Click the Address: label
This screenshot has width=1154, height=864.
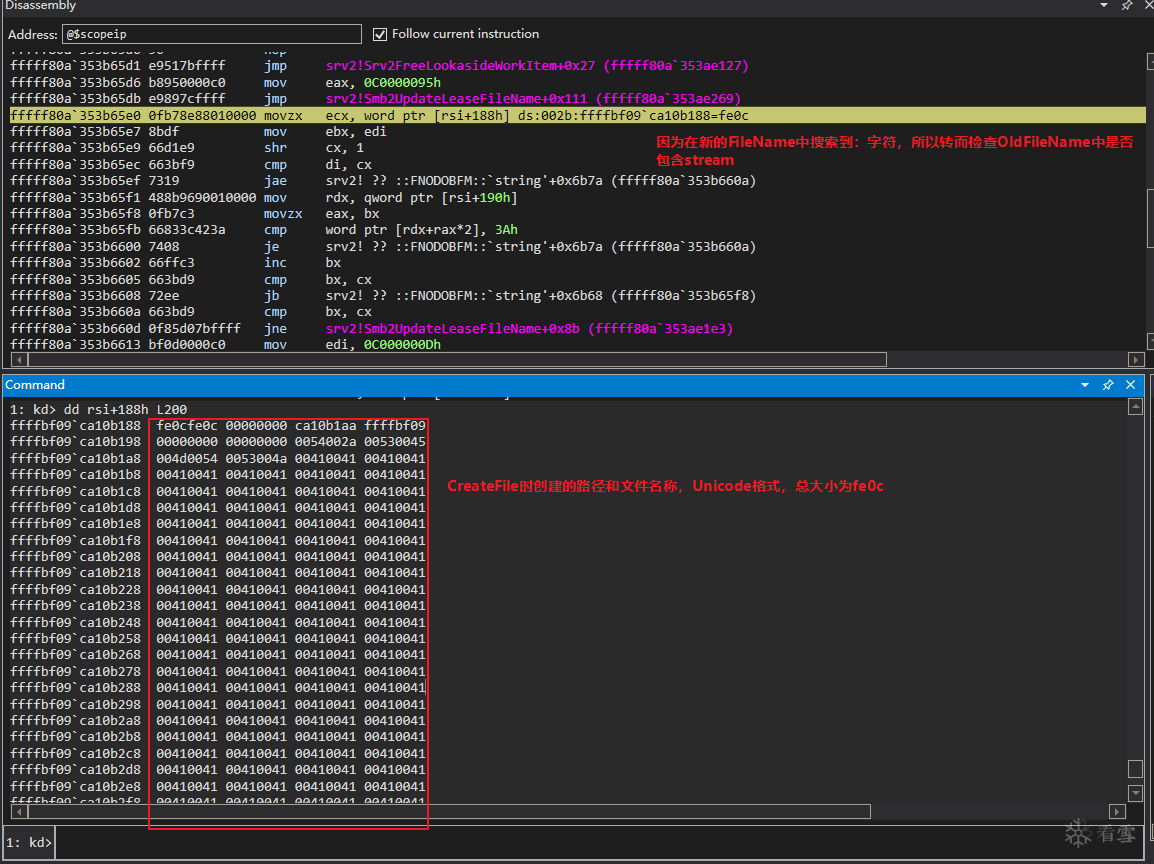[32, 35]
